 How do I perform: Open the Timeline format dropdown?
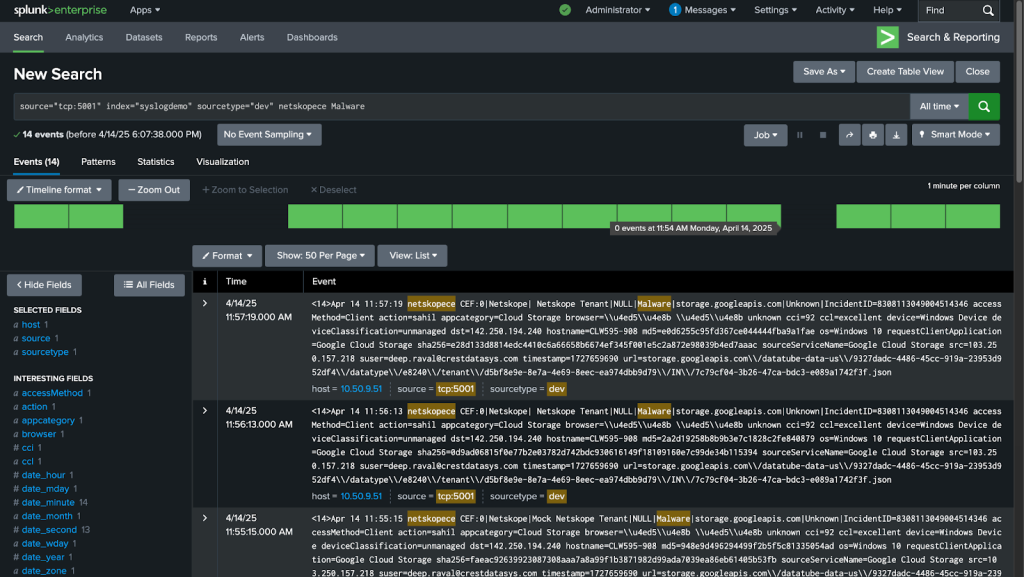tap(59, 190)
